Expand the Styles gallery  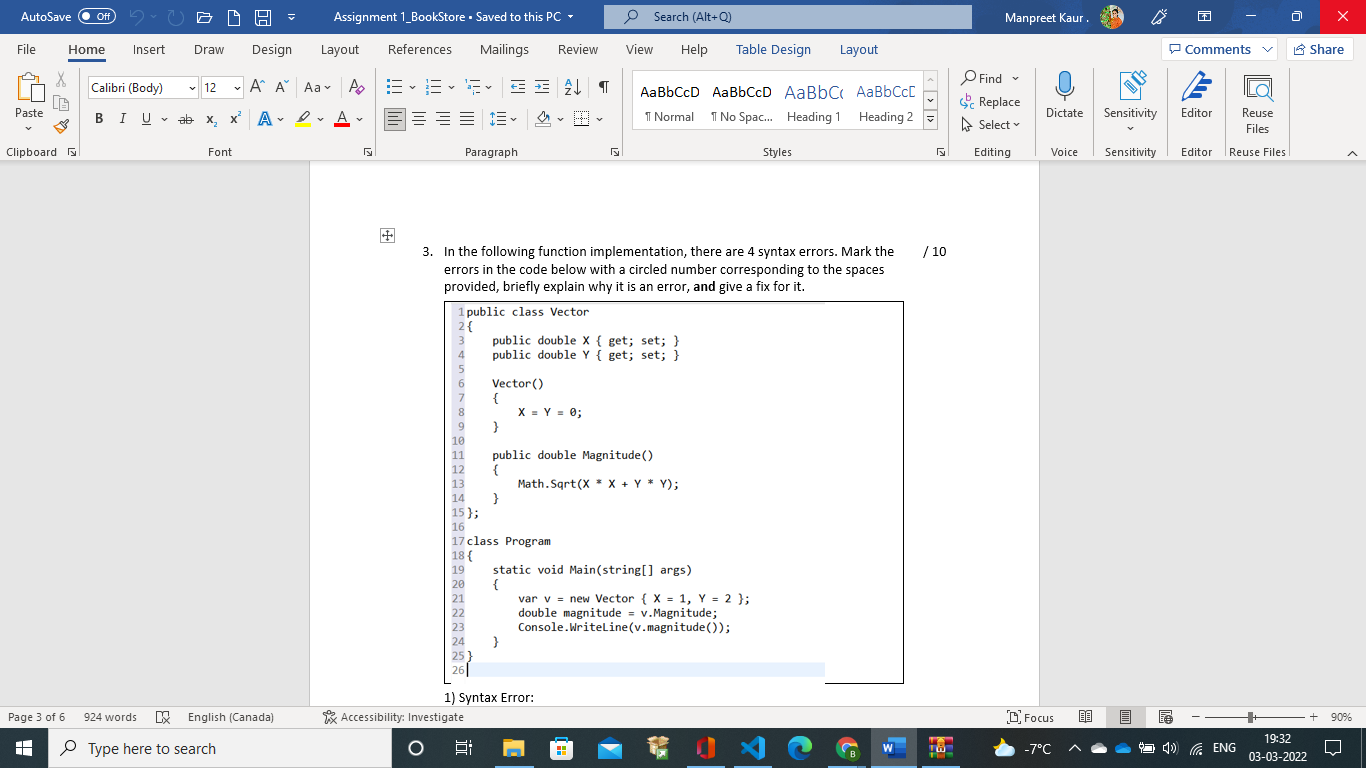click(x=930, y=119)
